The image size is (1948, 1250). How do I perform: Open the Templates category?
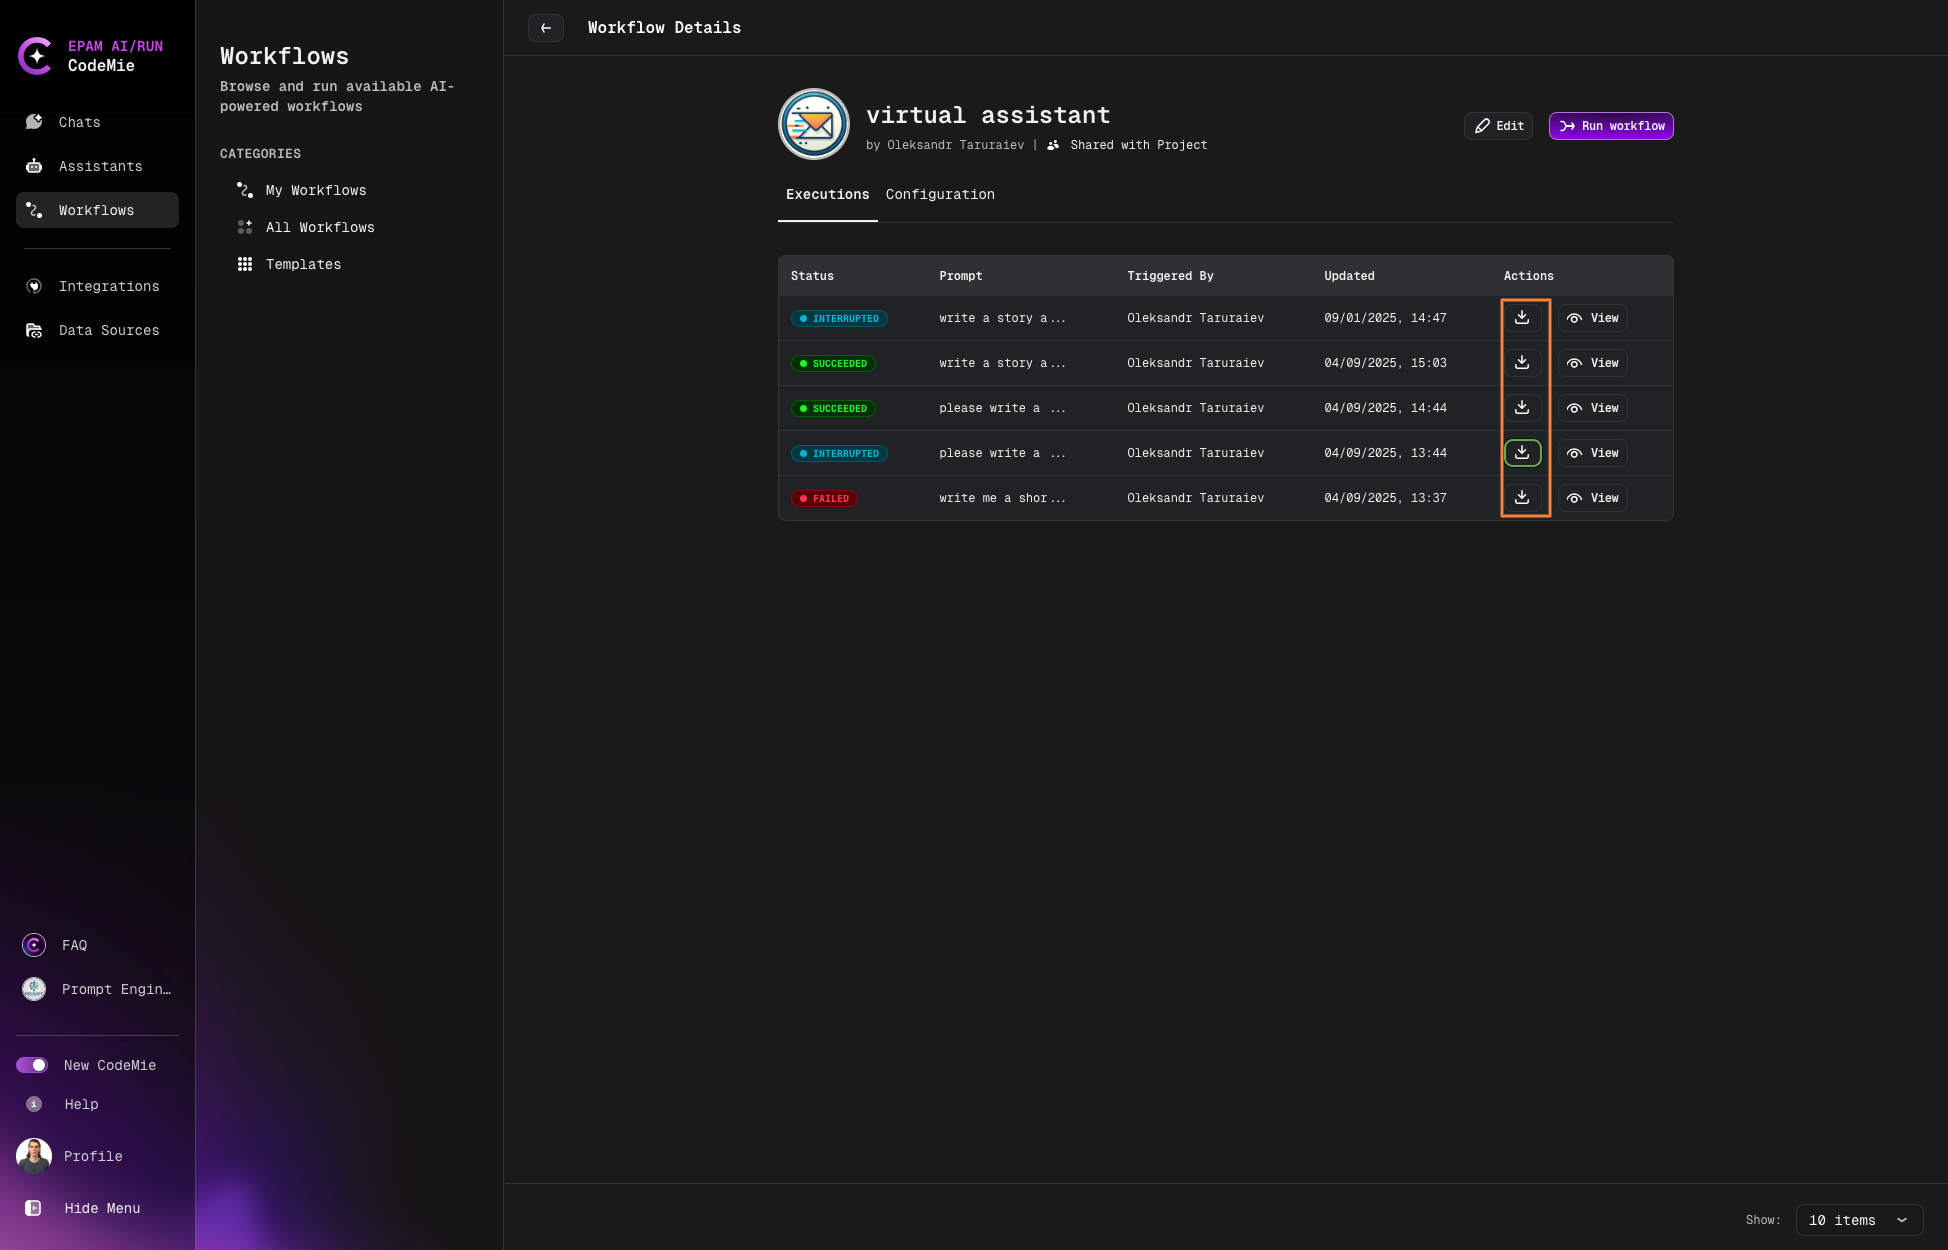tap(303, 264)
